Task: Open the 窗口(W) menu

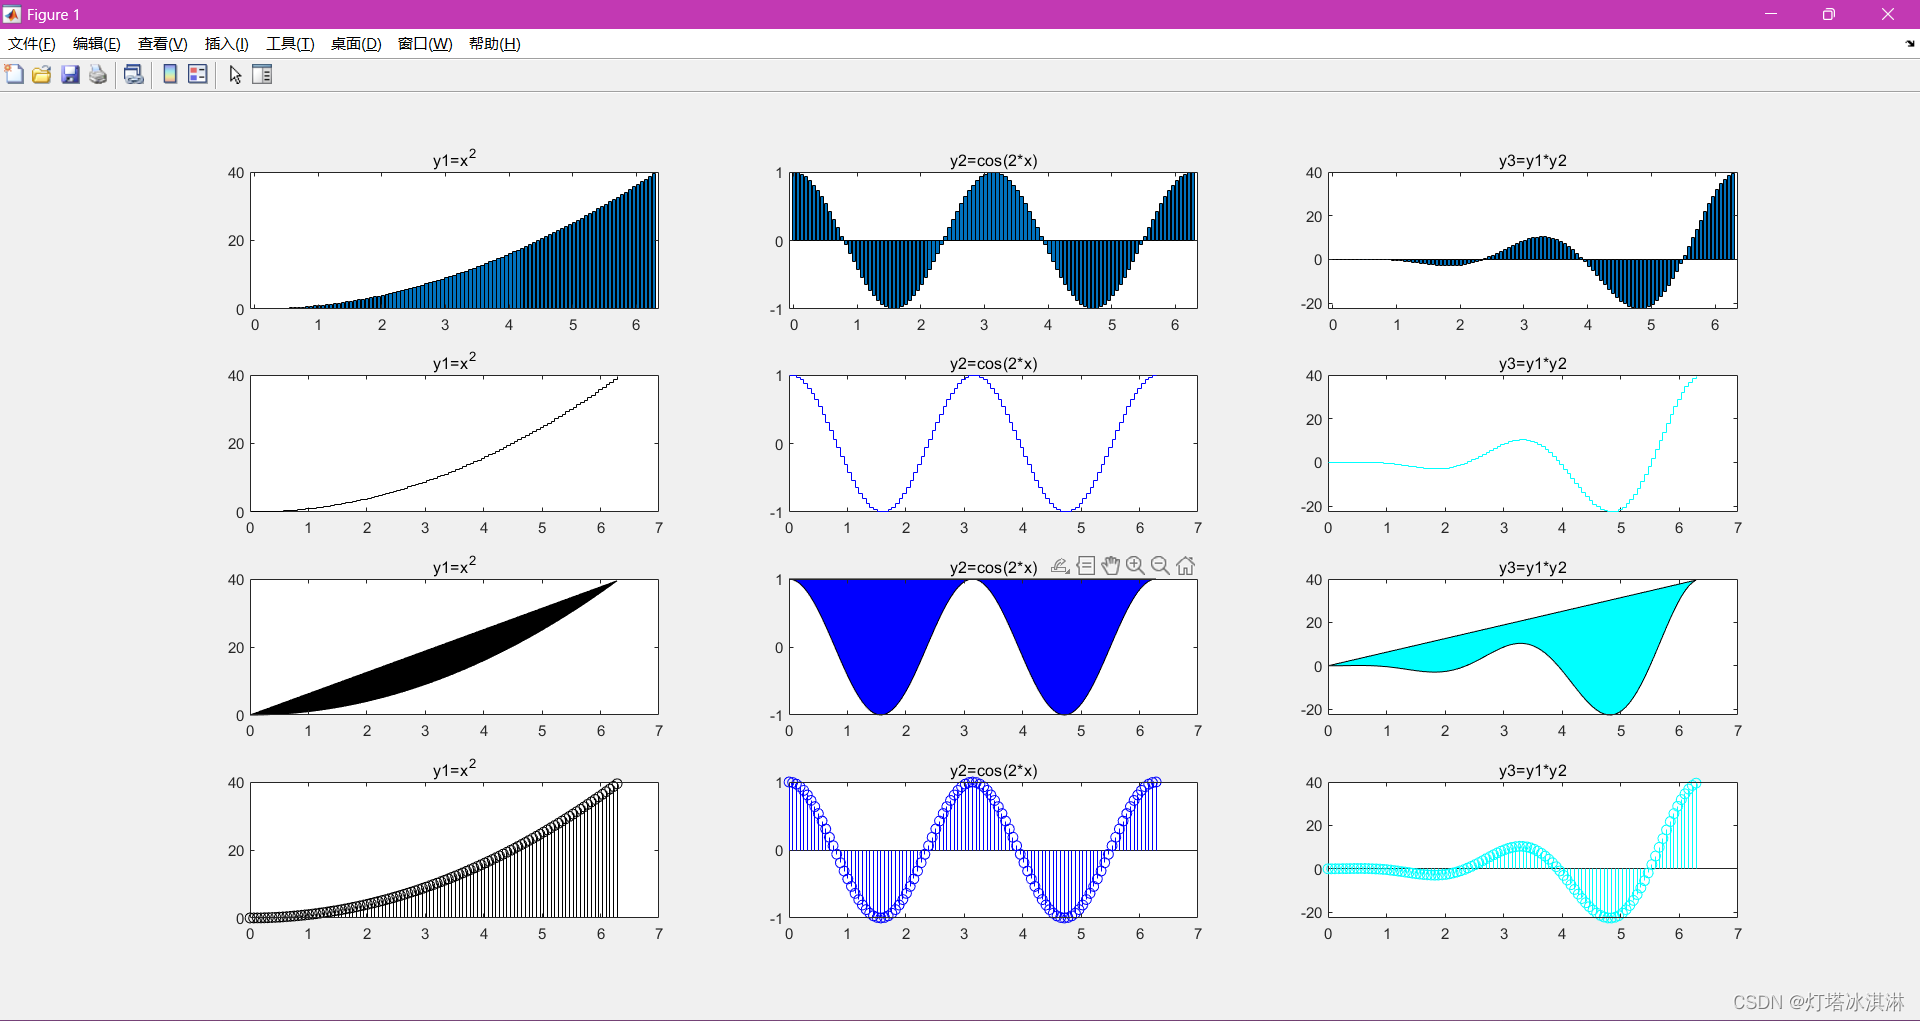Action: click(425, 44)
